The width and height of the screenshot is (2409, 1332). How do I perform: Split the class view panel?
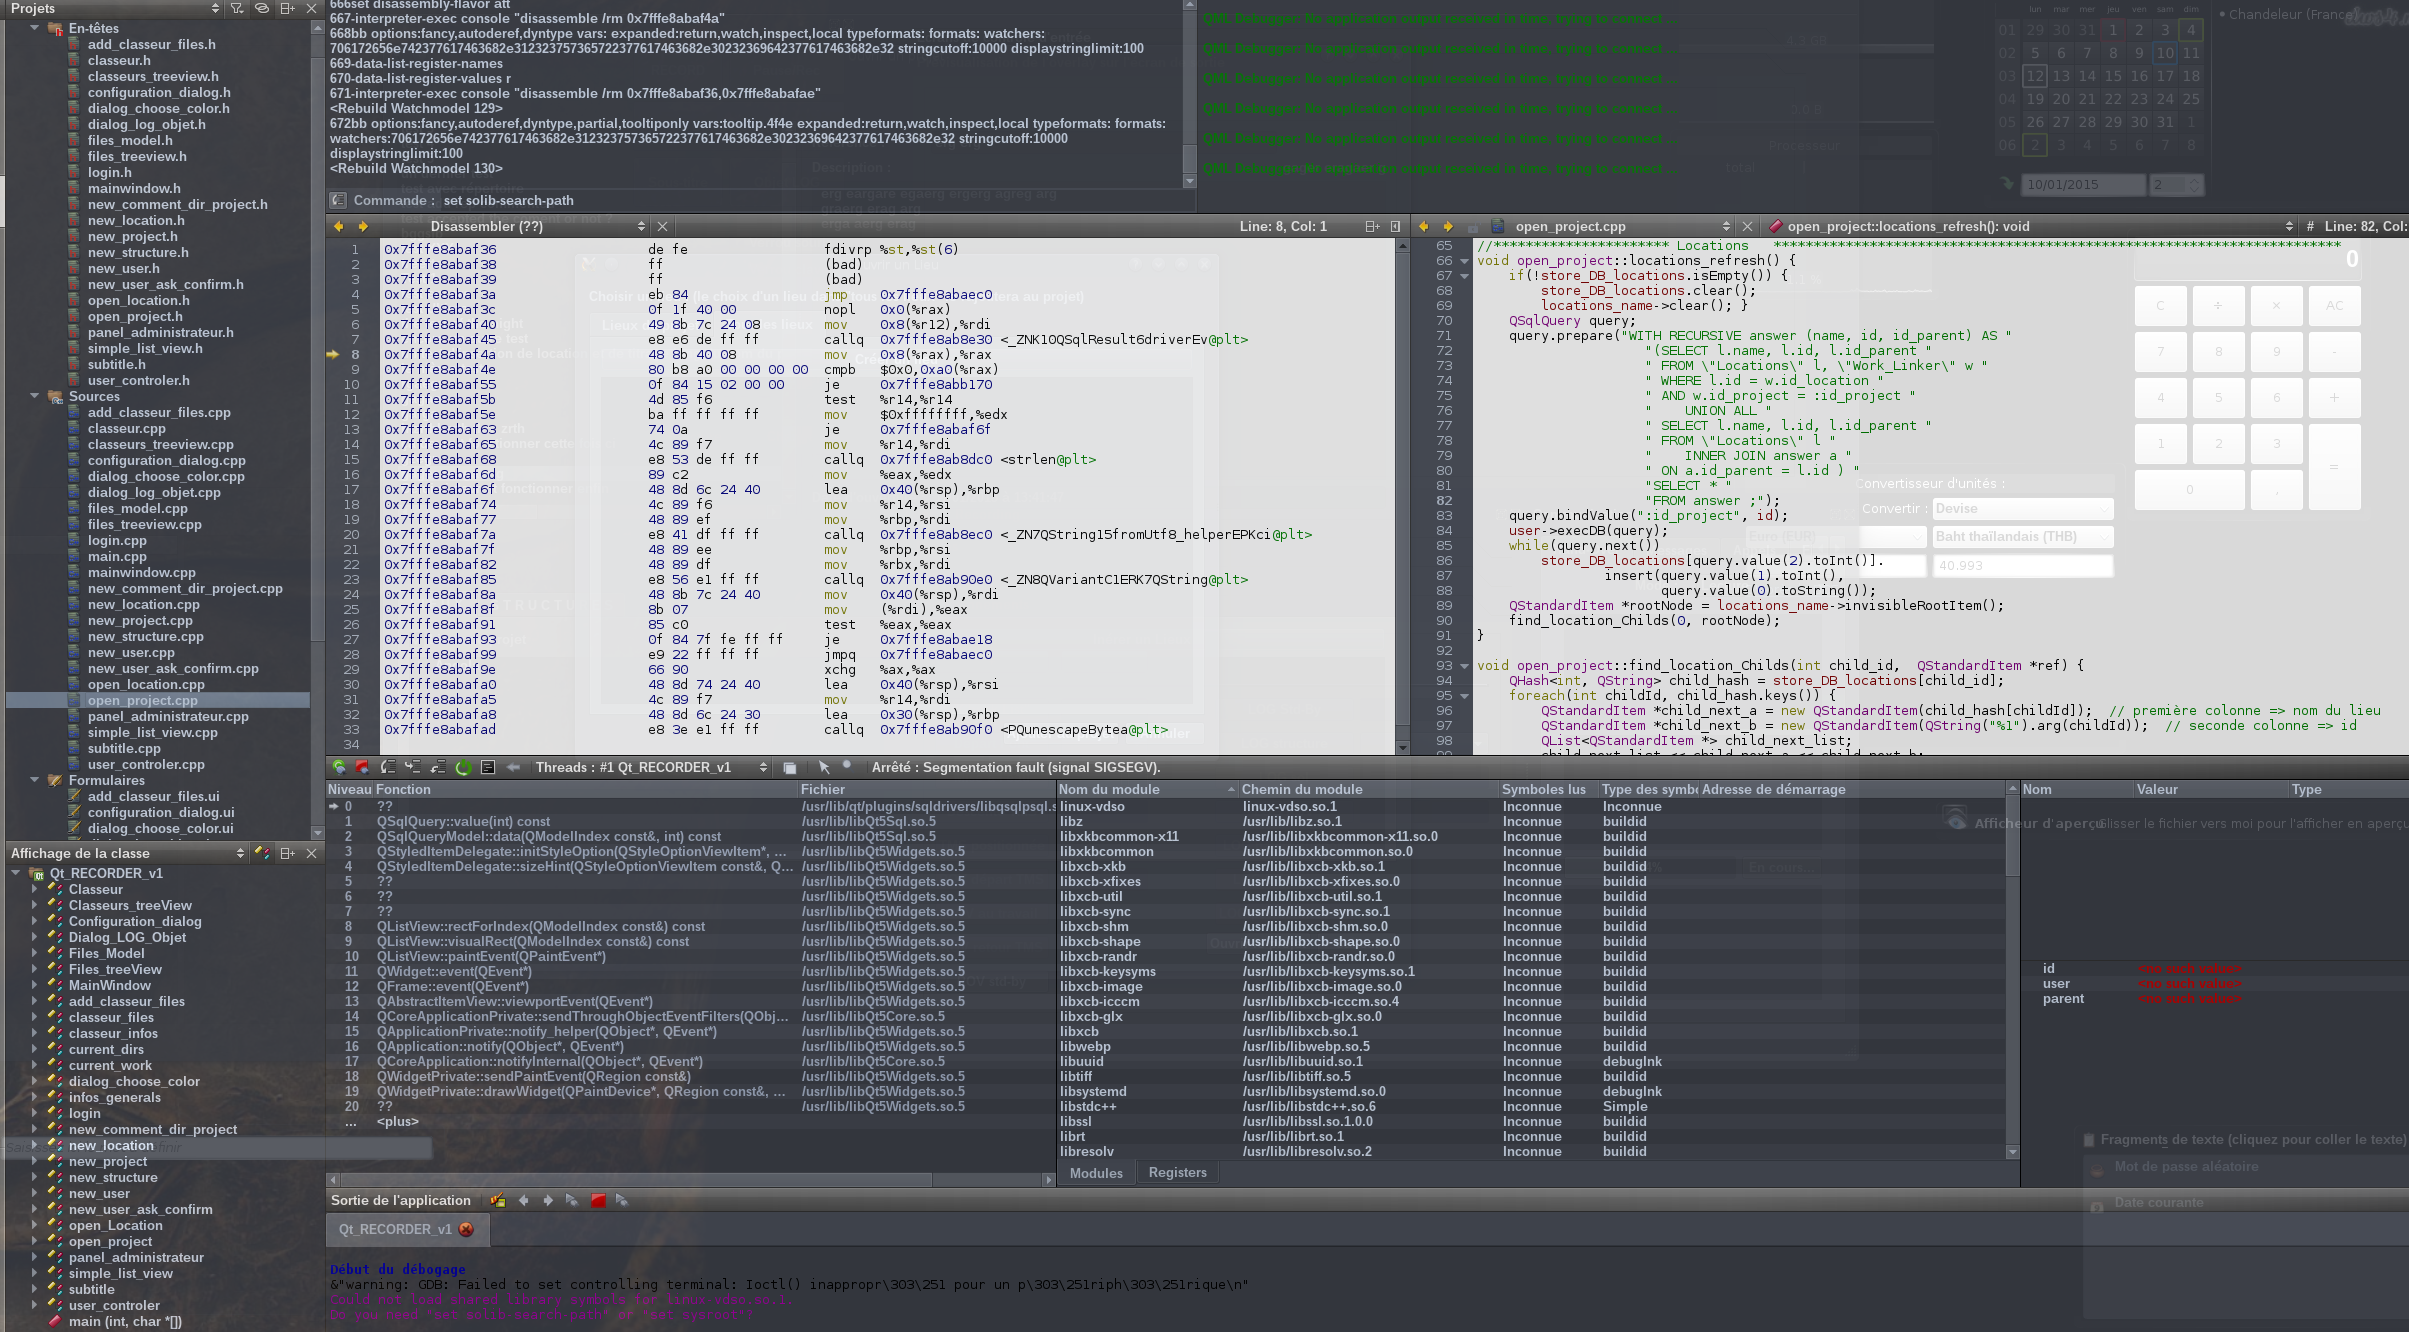[287, 853]
